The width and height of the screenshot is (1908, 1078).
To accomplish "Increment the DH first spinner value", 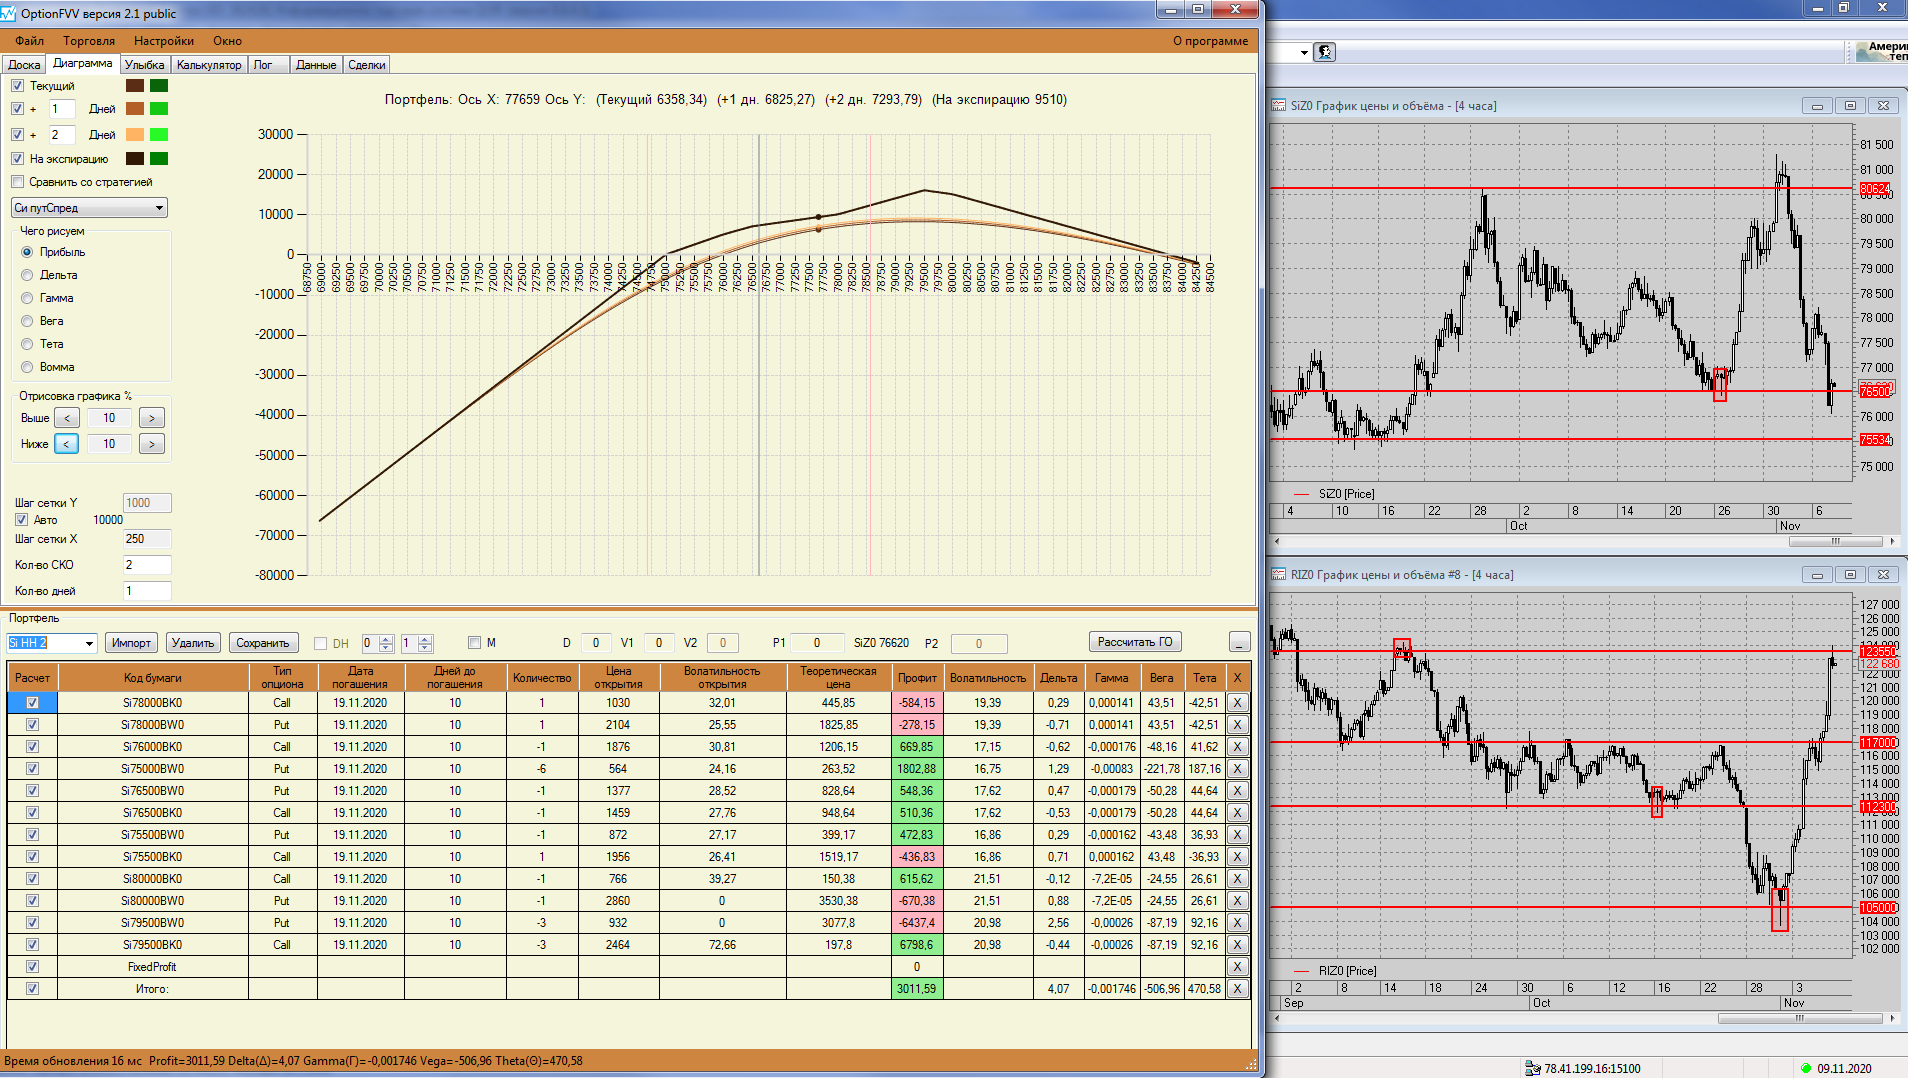I will click(387, 639).
